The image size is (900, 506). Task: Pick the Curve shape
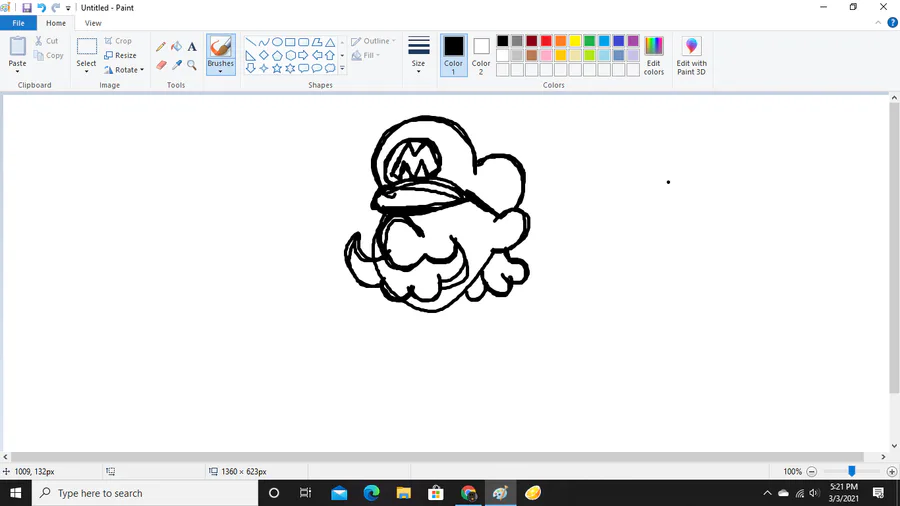point(264,42)
